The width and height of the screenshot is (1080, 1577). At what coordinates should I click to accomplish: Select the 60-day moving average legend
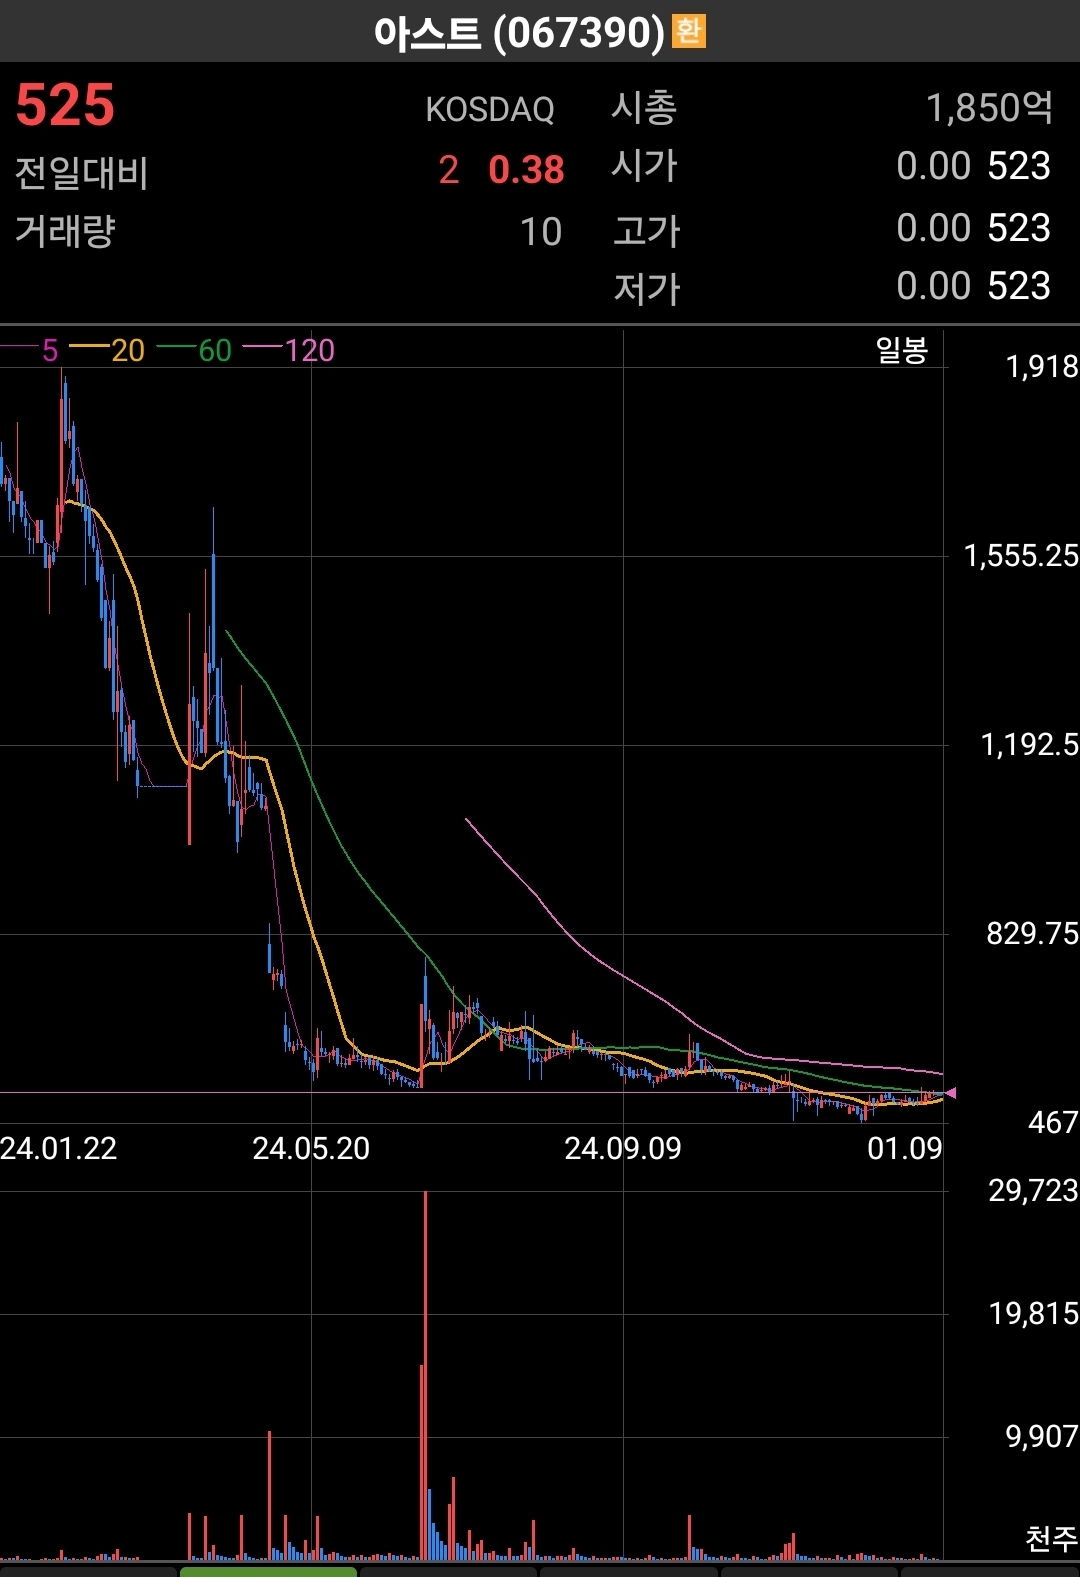point(194,350)
